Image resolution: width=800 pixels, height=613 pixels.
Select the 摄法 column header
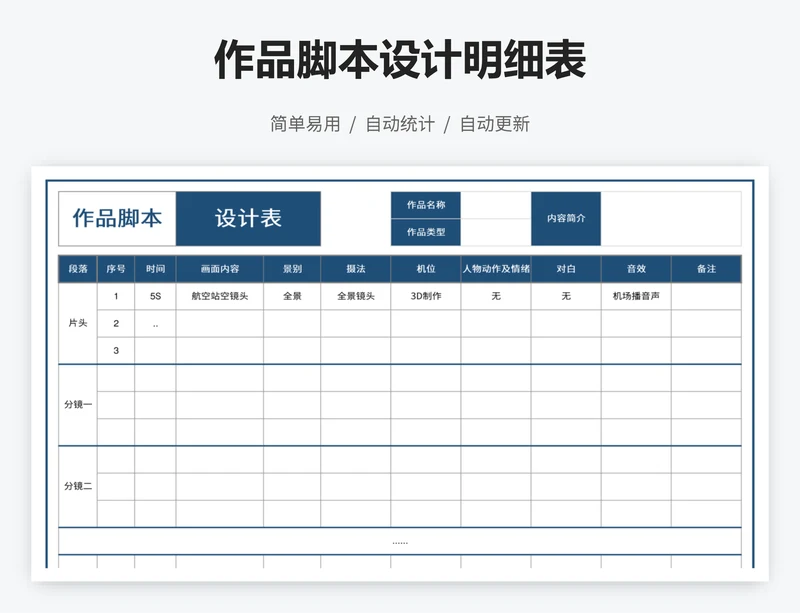(356, 269)
